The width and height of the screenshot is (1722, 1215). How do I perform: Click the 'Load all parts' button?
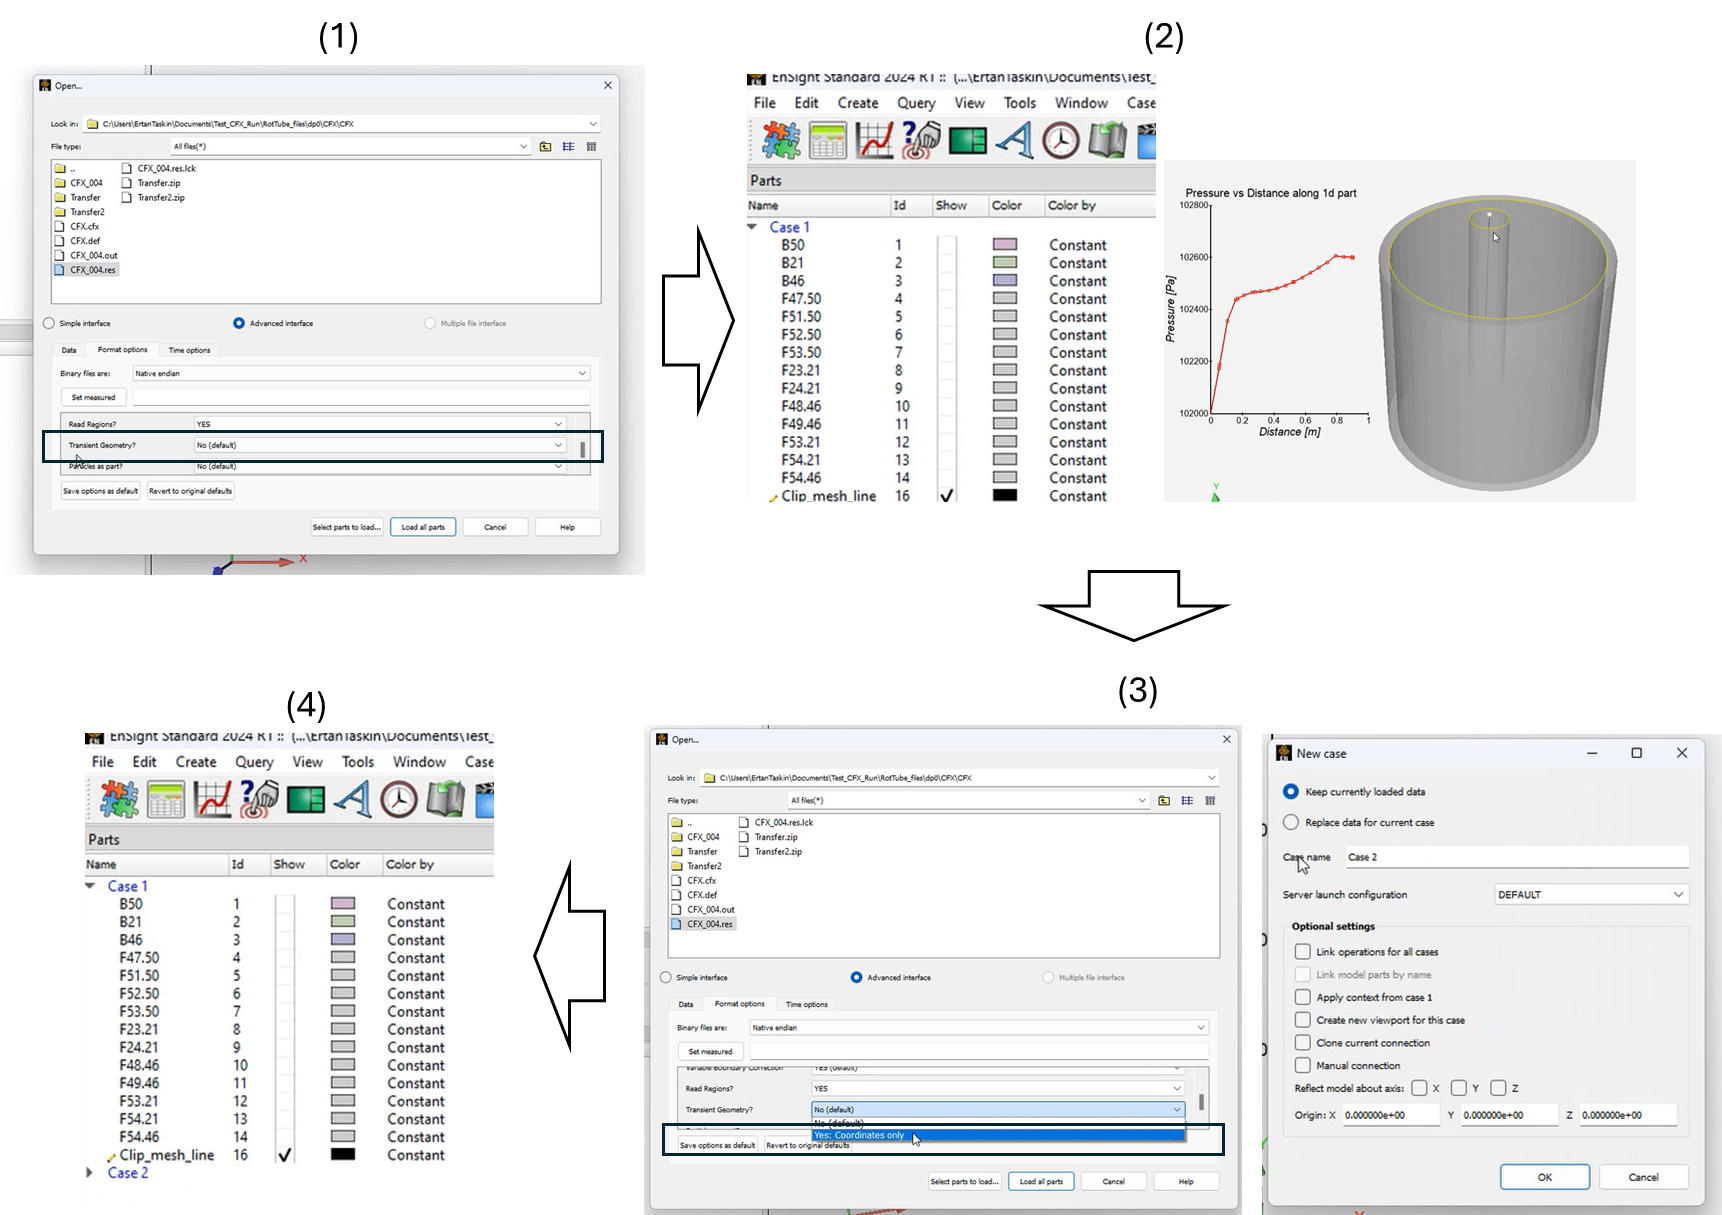(x=423, y=526)
